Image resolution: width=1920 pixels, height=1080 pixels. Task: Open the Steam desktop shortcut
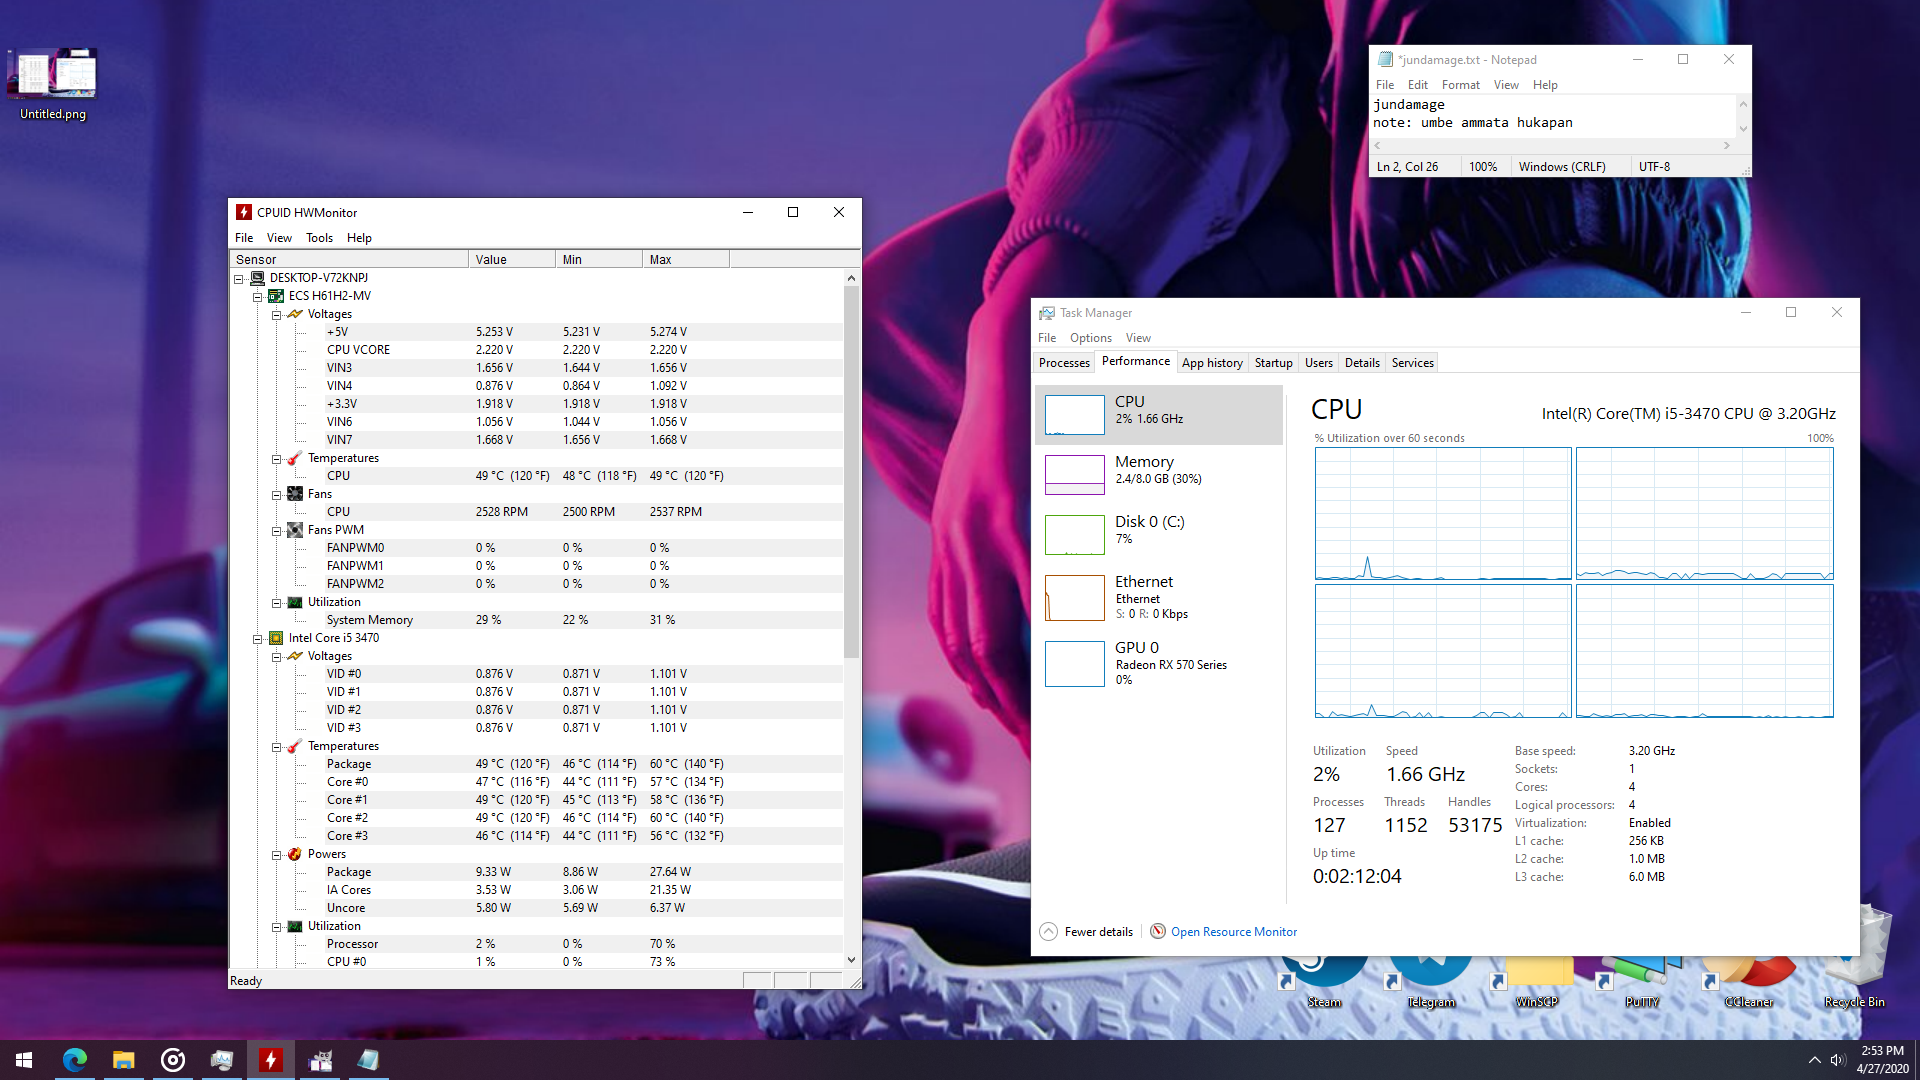click(1324, 980)
